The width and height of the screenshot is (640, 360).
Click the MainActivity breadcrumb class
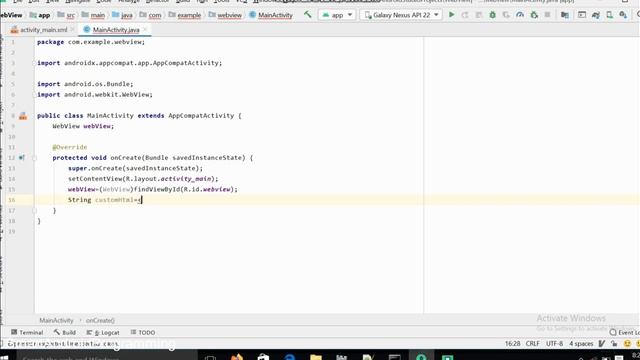coord(271,15)
